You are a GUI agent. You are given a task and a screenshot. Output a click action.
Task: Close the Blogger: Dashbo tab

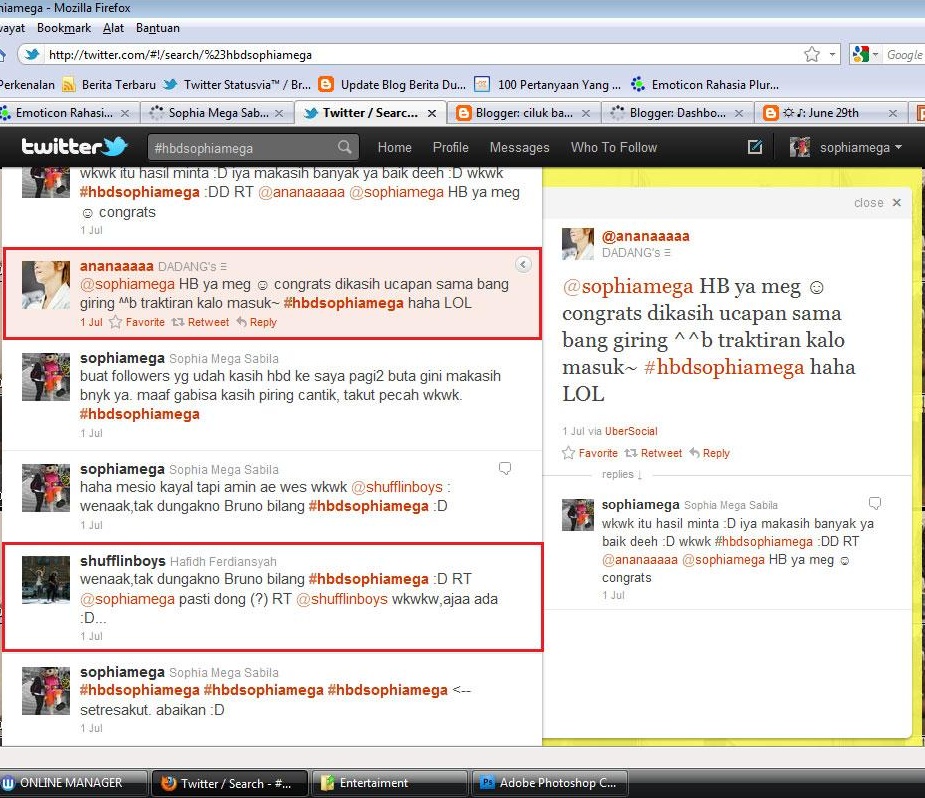[x=739, y=113]
